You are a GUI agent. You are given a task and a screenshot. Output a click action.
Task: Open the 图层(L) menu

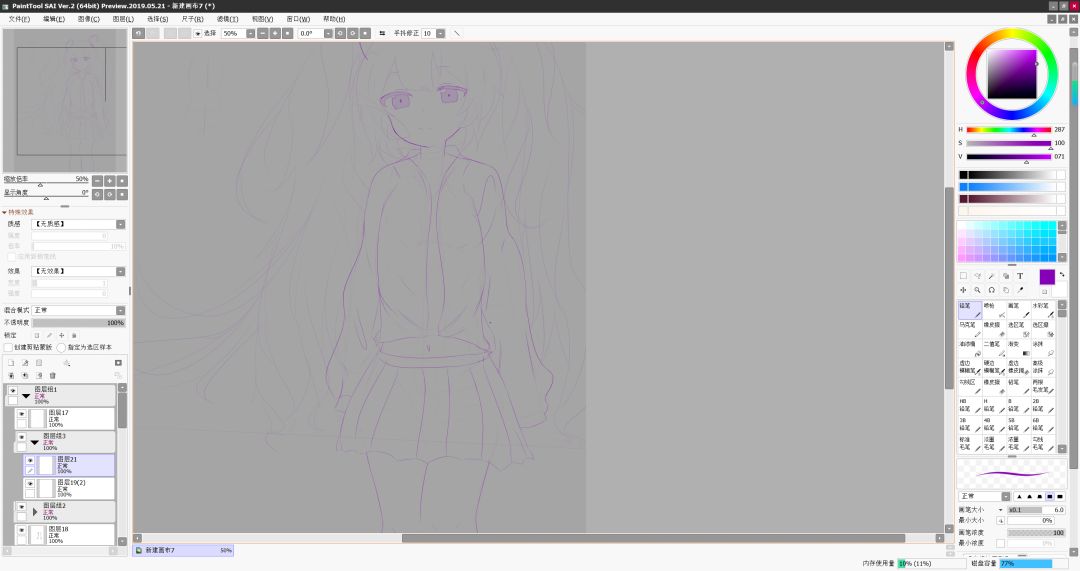(123, 19)
